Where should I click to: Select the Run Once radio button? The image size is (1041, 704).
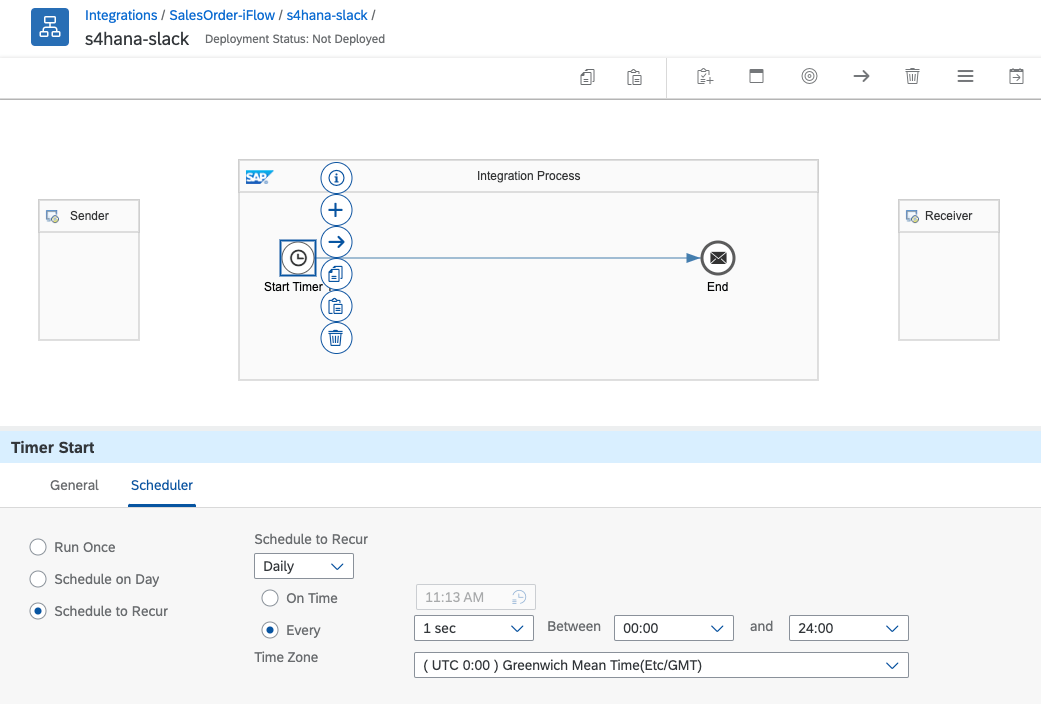(x=38, y=547)
